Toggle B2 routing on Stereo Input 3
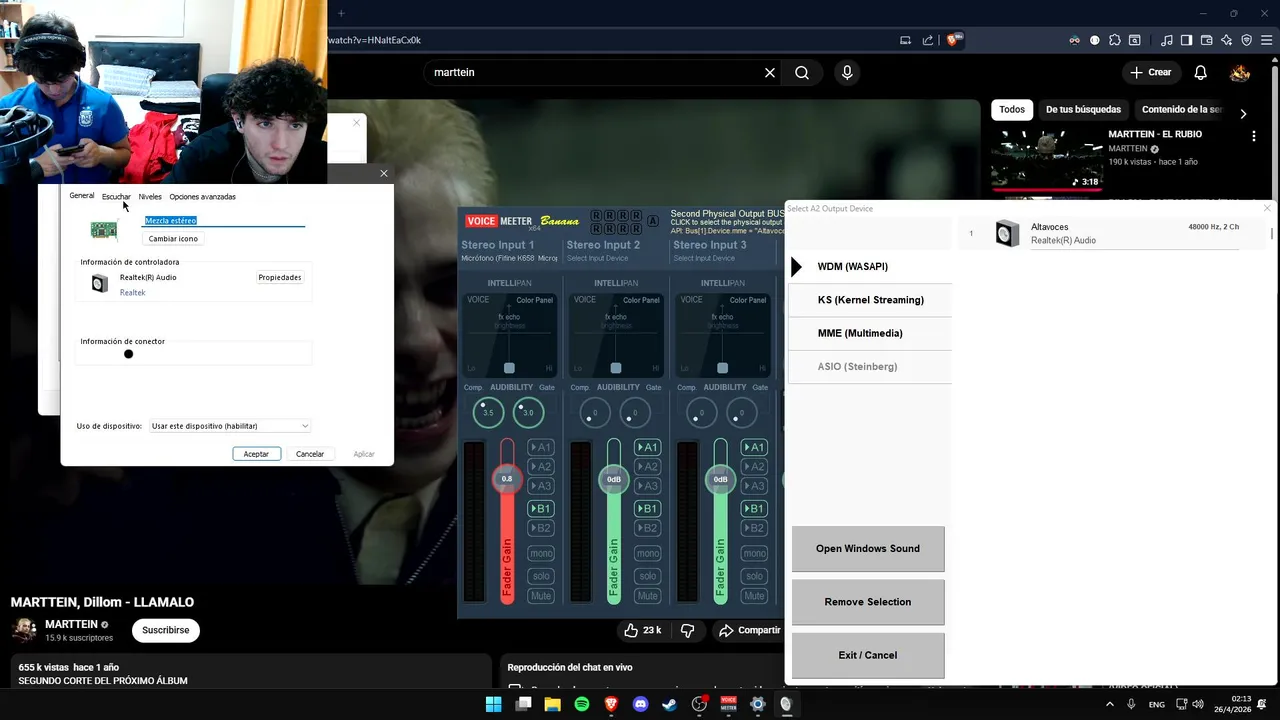This screenshot has height=720, width=1280. click(754, 528)
